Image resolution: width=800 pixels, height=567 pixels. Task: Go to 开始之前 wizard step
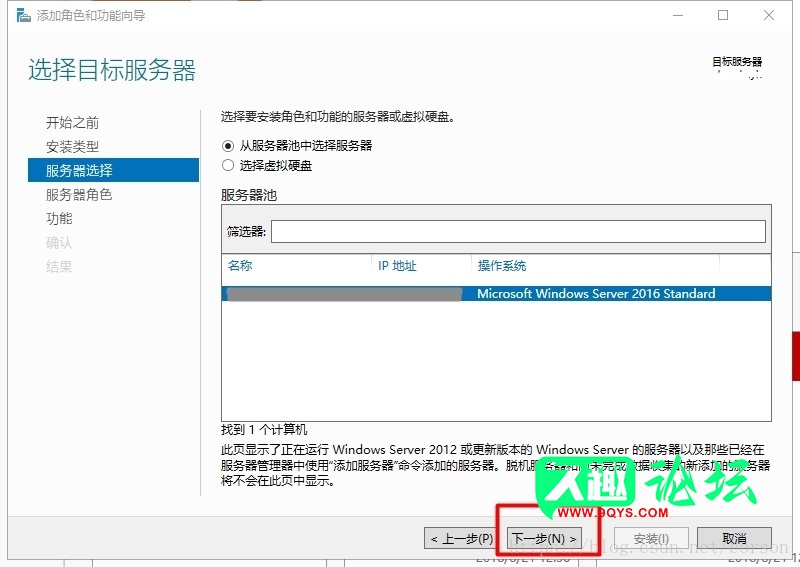pos(72,122)
